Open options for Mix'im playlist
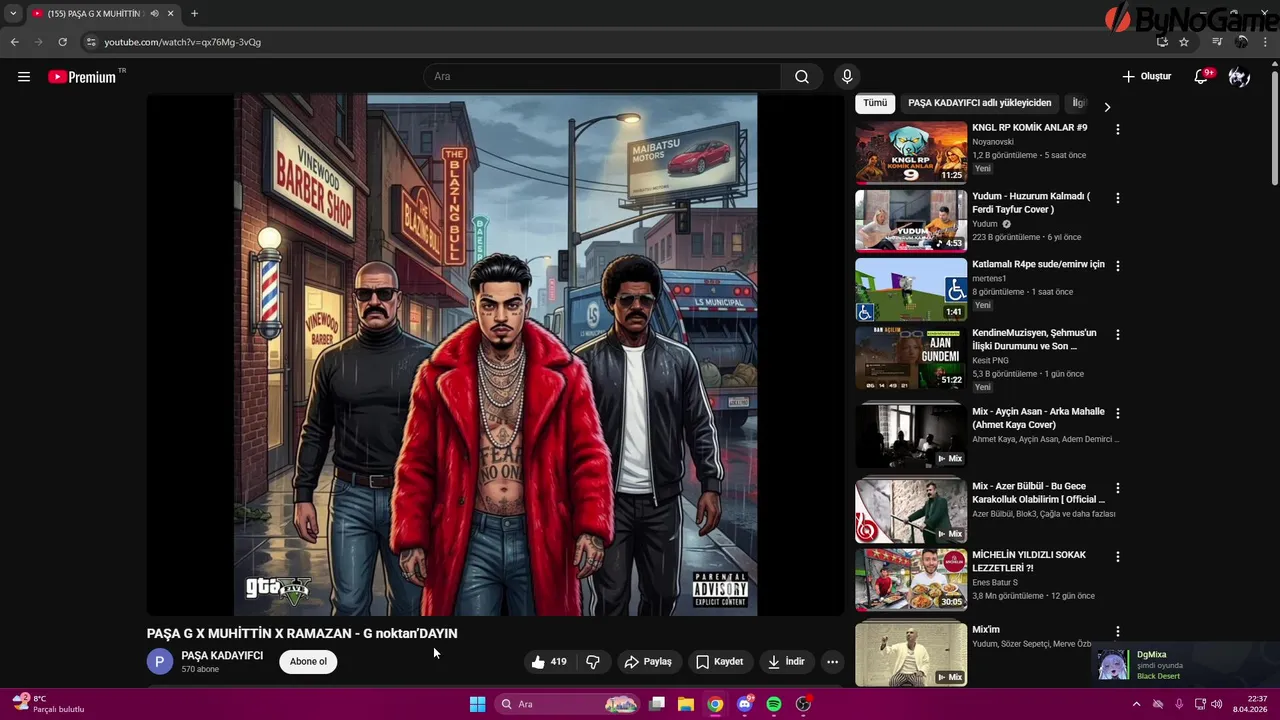 1118,632
